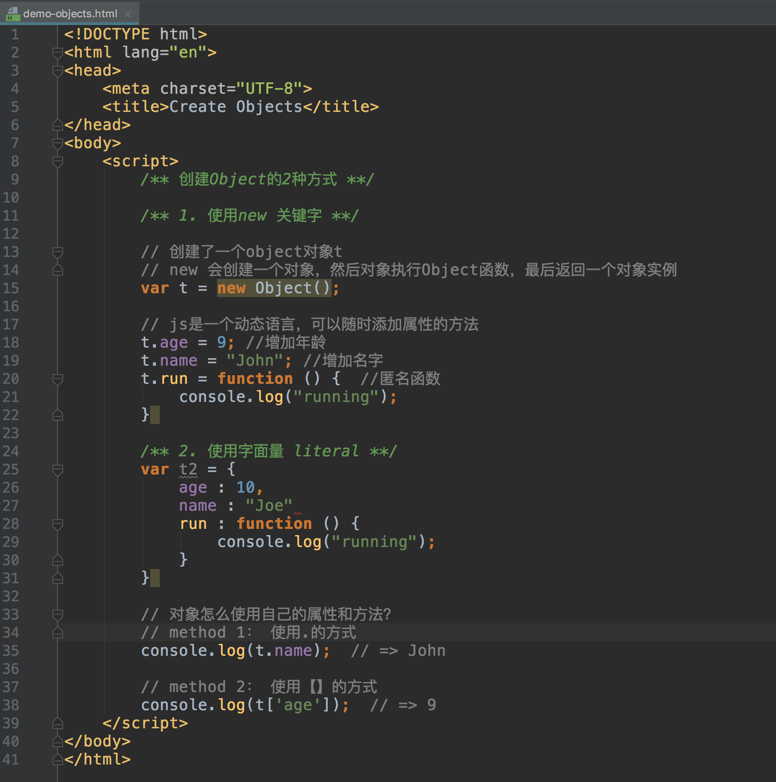Click 'run' property key on line 28
The image size is (776, 782).
pos(193,524)
